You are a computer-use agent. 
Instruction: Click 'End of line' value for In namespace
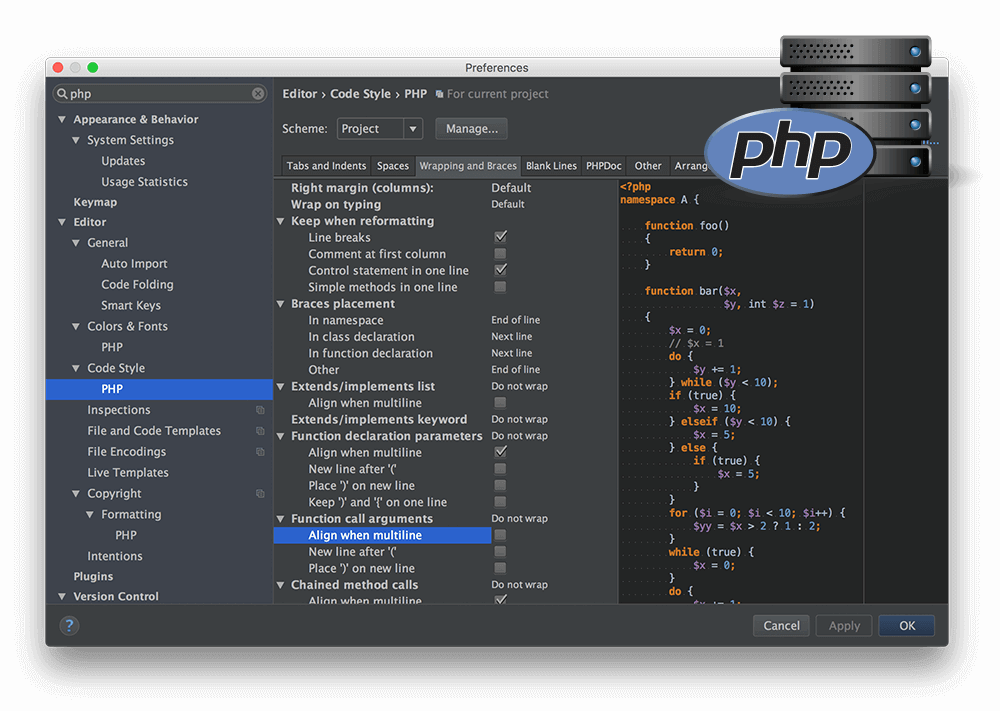(x=515, y=320)
